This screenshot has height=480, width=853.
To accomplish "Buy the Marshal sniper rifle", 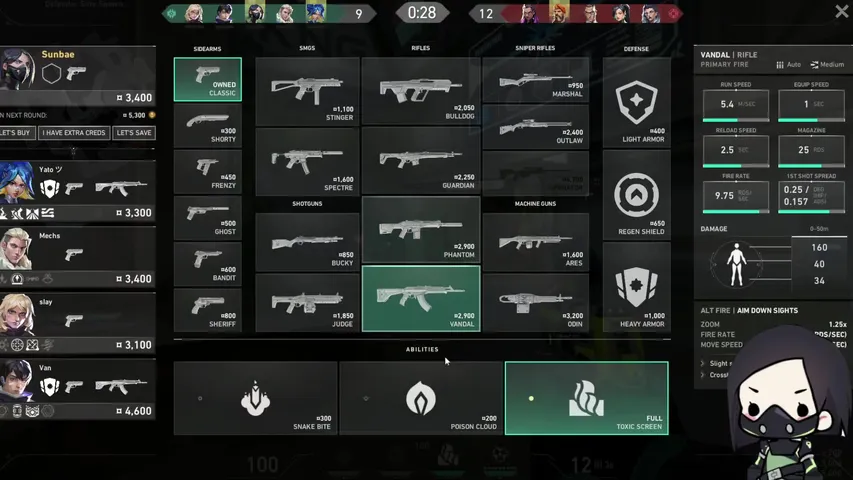I will coord(536,80).
